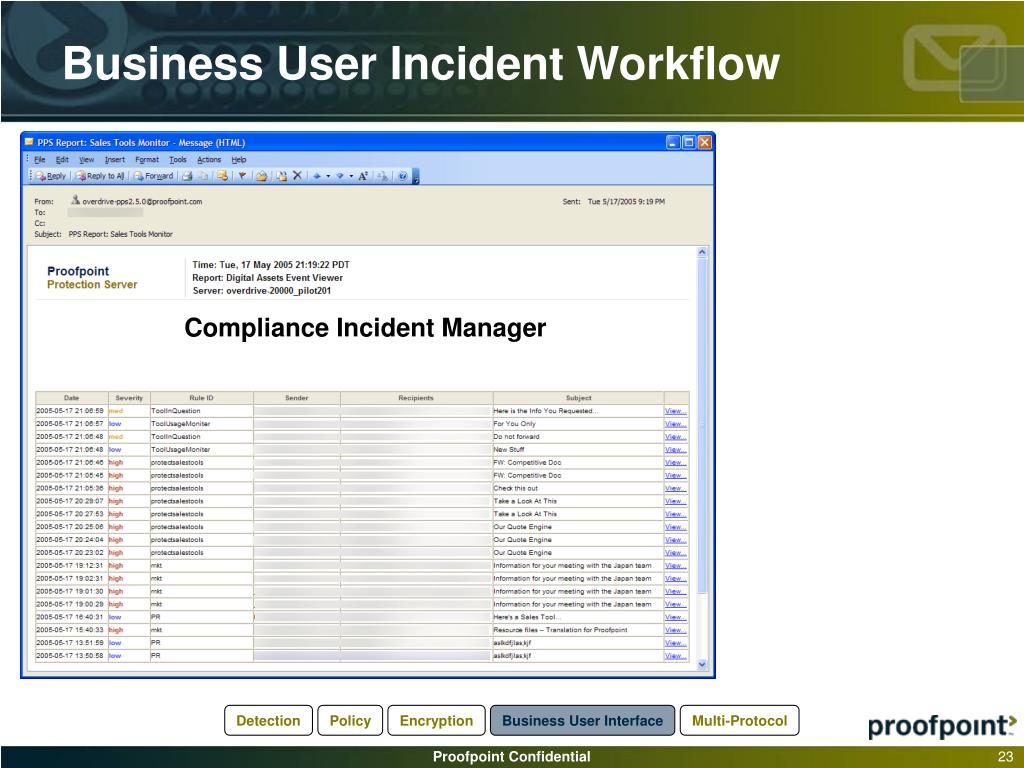Open View link for 'Here is the Info You Requested'
This screenshot has height=768, width=1024.
tap(675, 411)
